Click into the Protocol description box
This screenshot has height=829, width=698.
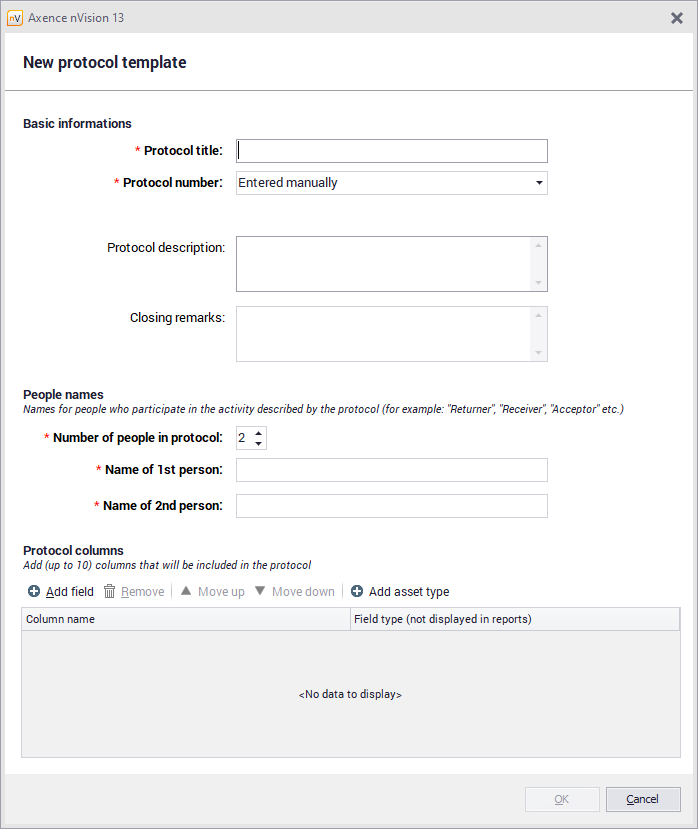pos(384,264)
